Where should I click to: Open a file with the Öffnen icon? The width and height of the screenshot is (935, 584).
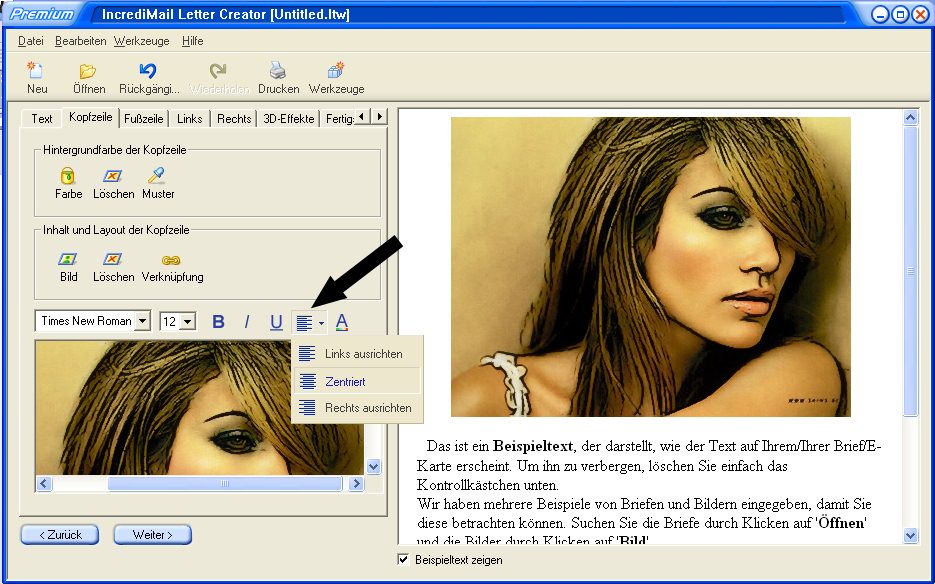point(88,71)
